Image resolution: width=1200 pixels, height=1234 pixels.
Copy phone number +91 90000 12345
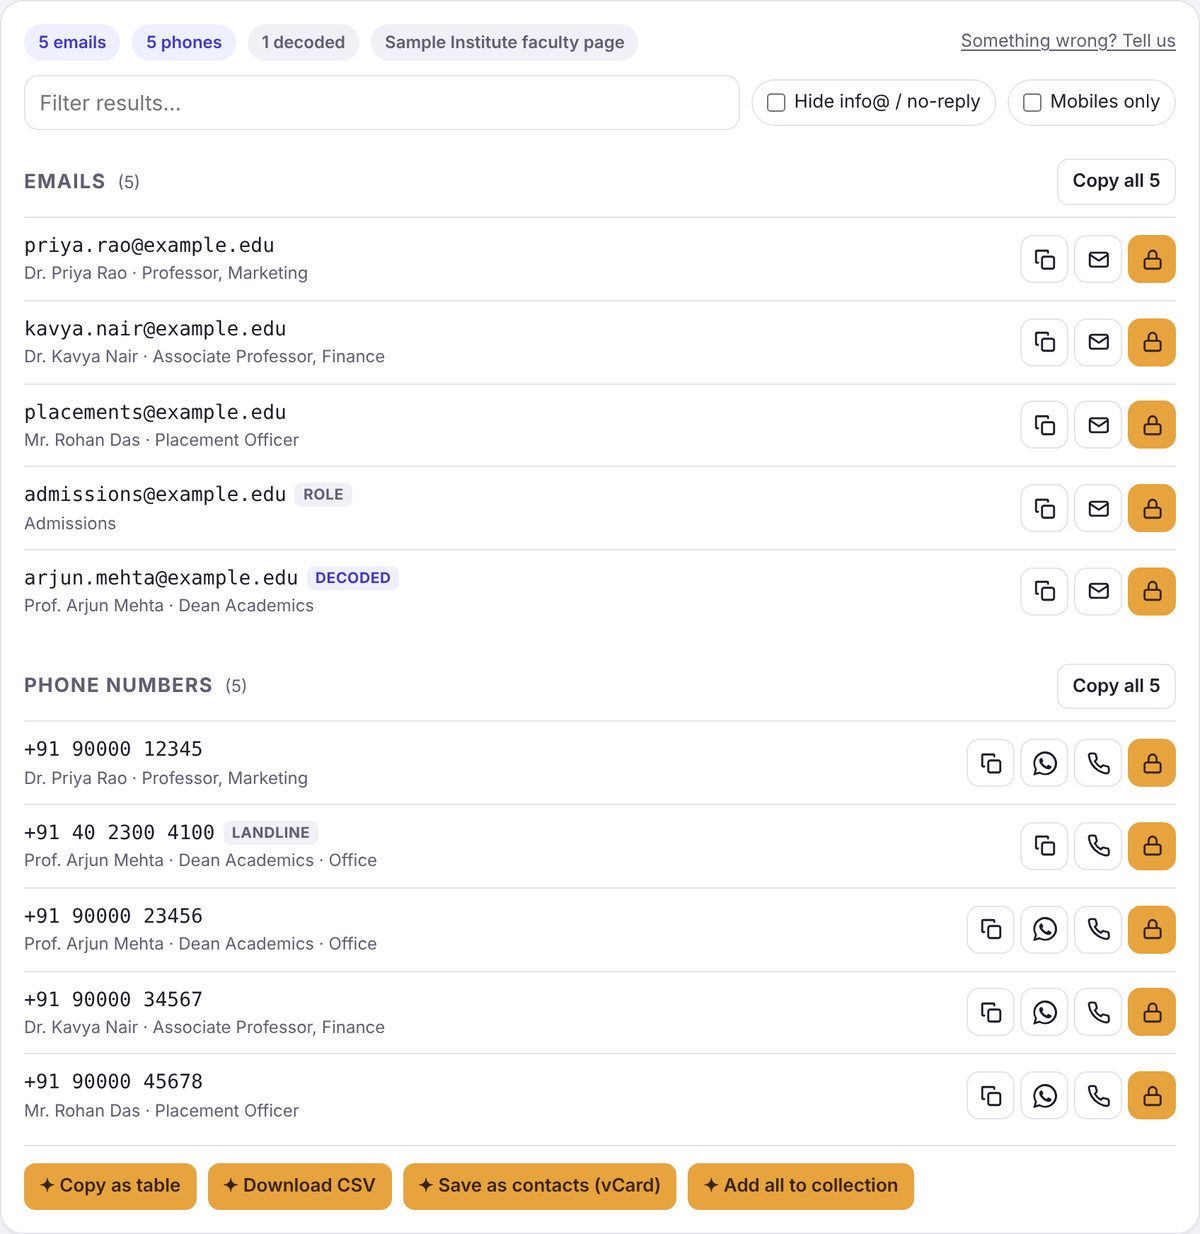click(x=991, y=764)
